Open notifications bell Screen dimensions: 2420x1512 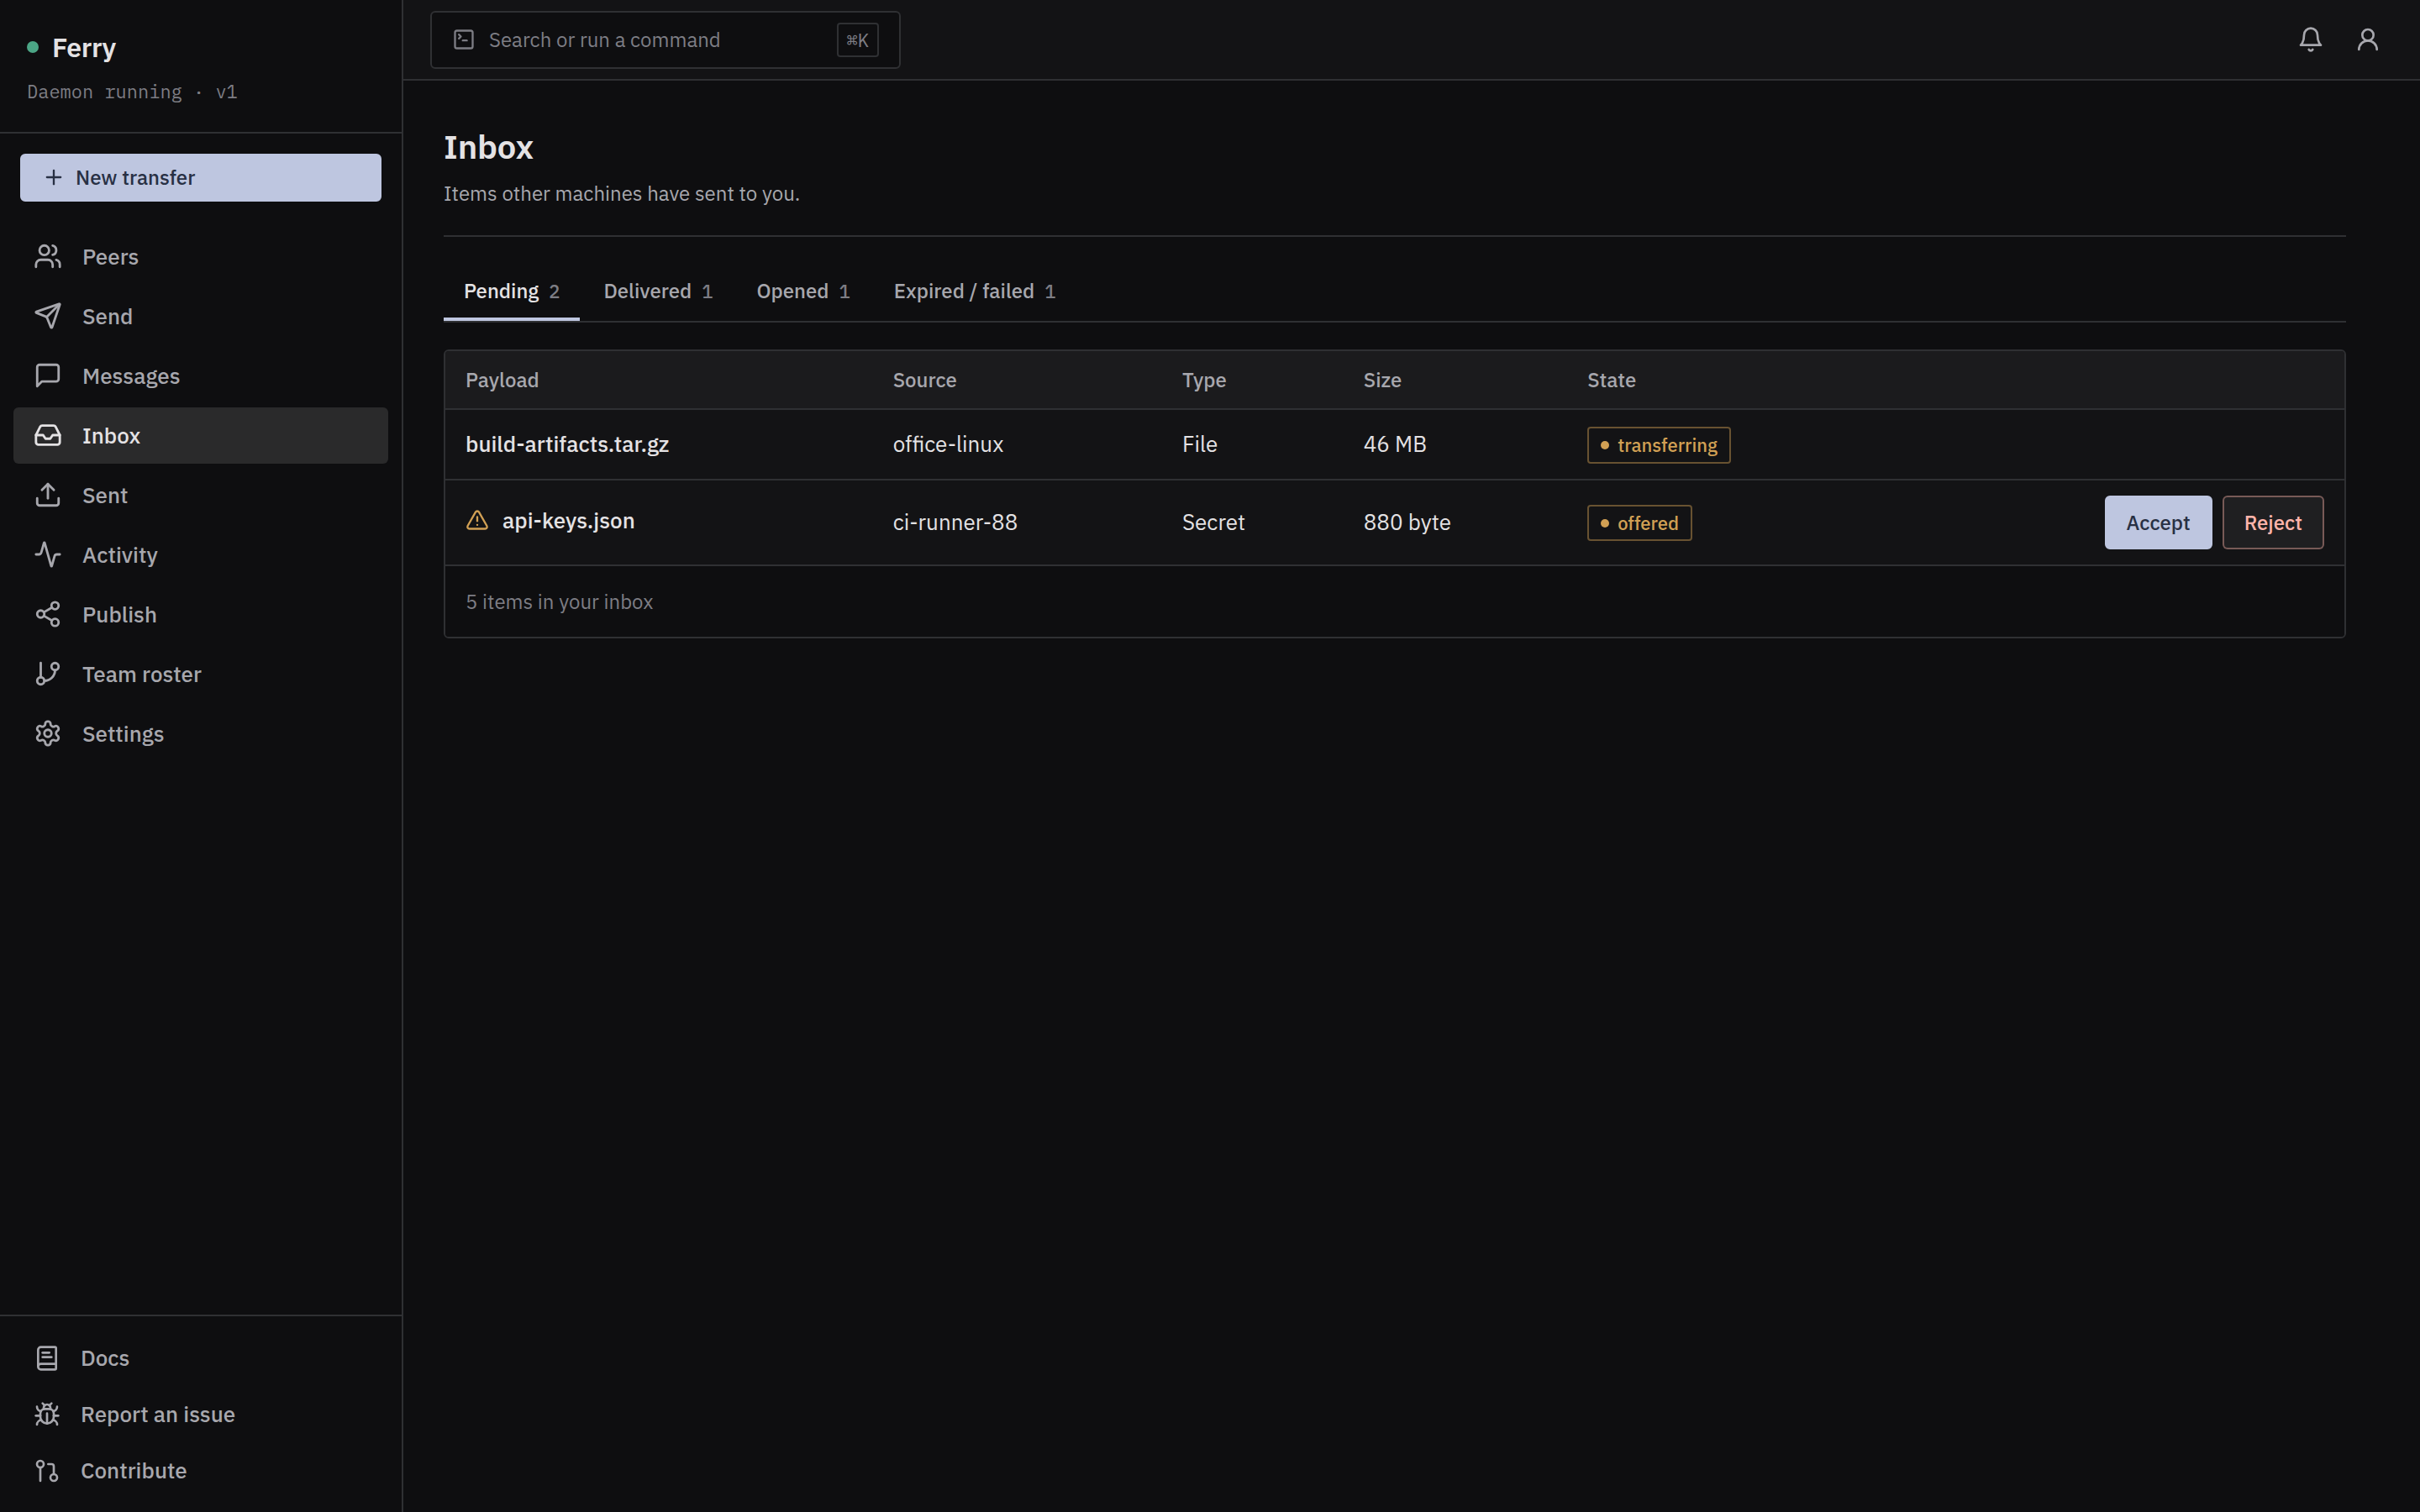coord(2310,39)
